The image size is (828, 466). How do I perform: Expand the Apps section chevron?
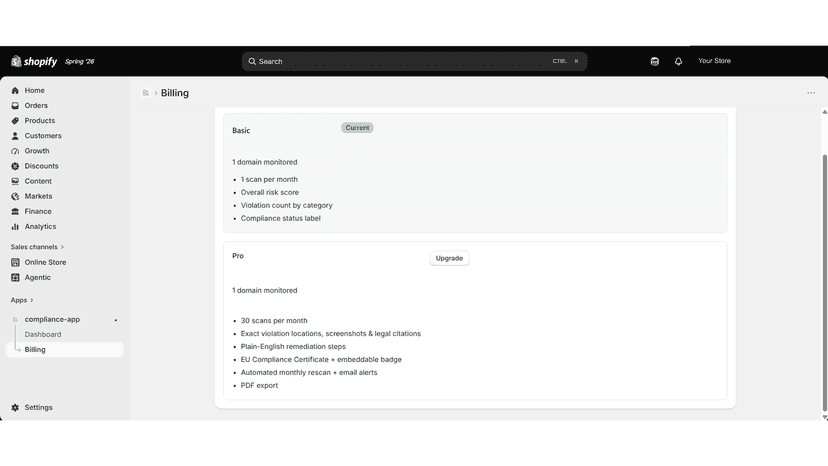click(32, 300)
